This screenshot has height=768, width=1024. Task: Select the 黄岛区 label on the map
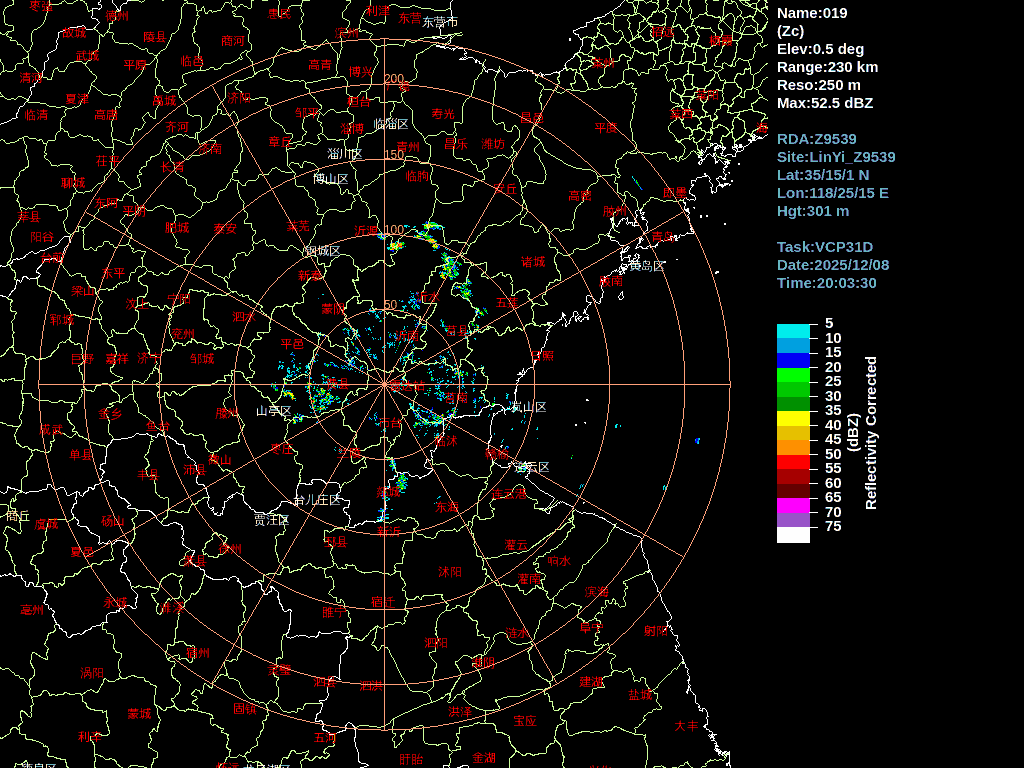click(646, 266)
